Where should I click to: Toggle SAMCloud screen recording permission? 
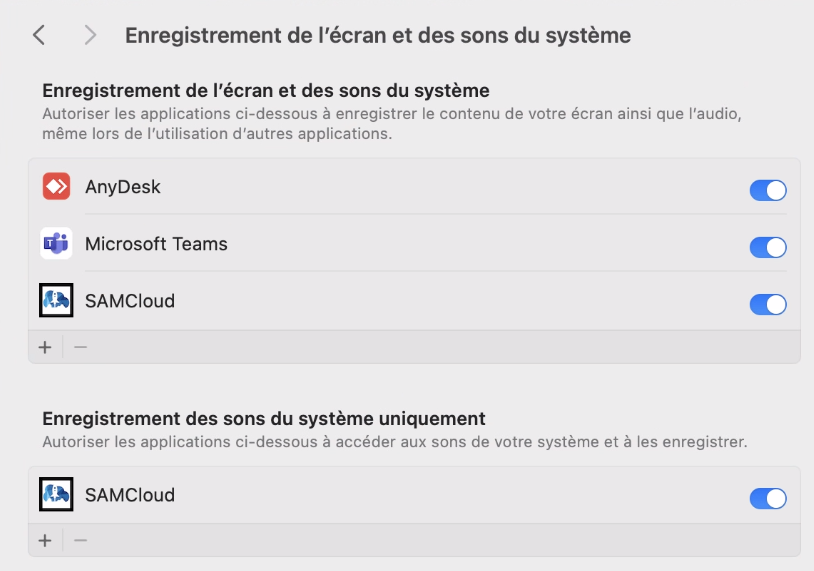tap(768, 304)
